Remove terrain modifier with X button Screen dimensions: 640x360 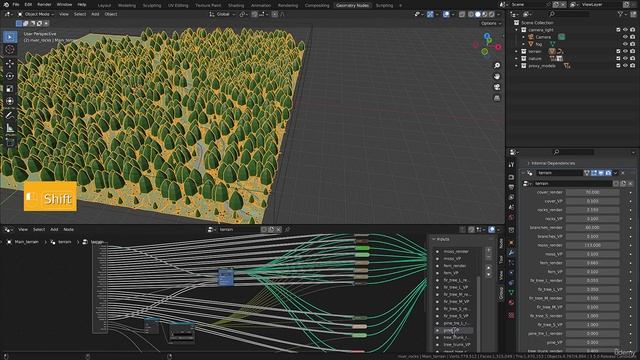(x=623, y=173)
